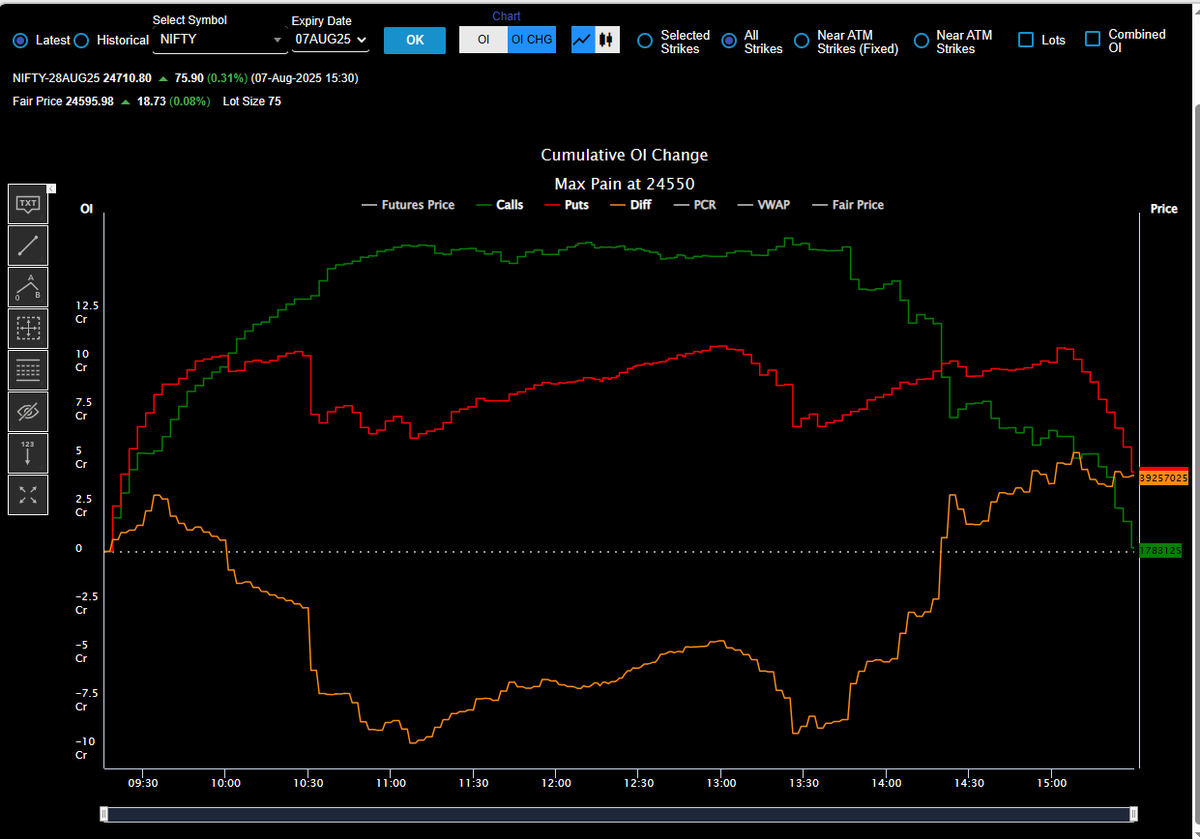Stay on the OI CHG tab
This screenshot has width=1200, height=839.
[x=531, y=39]
